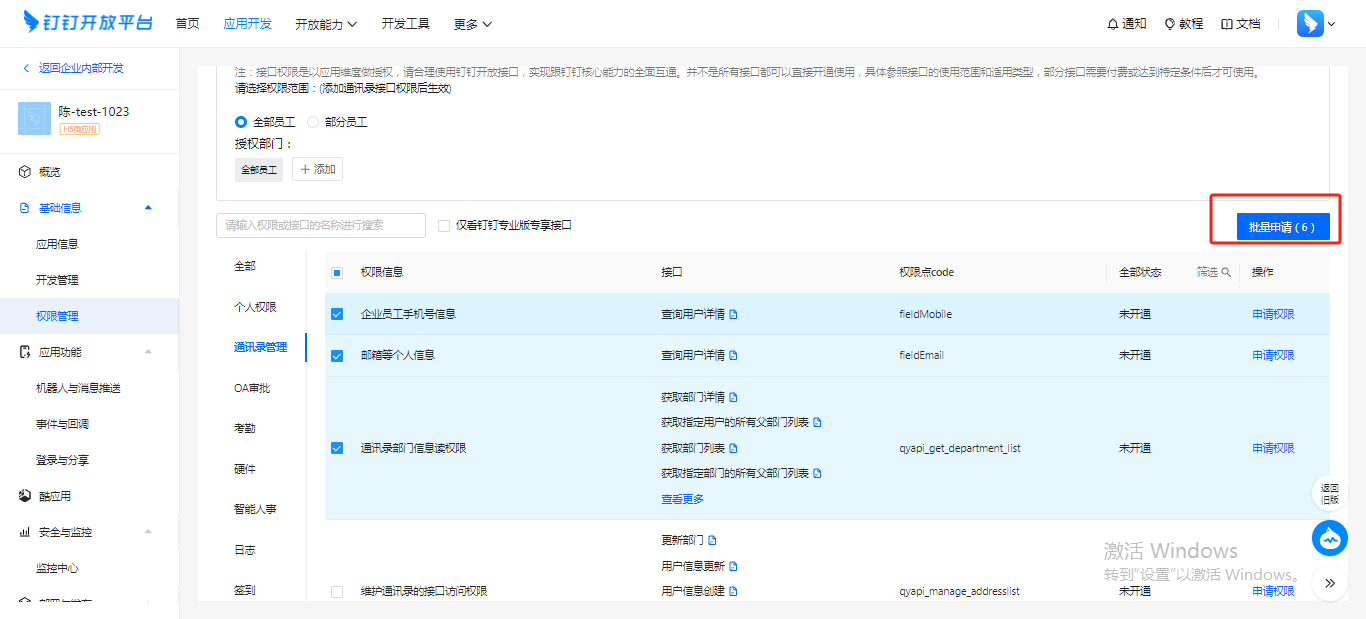The height and width of the screenshot is (619, 1366).
Task: Click the 批量申请 (6) button
Action: coord(1281,227)
